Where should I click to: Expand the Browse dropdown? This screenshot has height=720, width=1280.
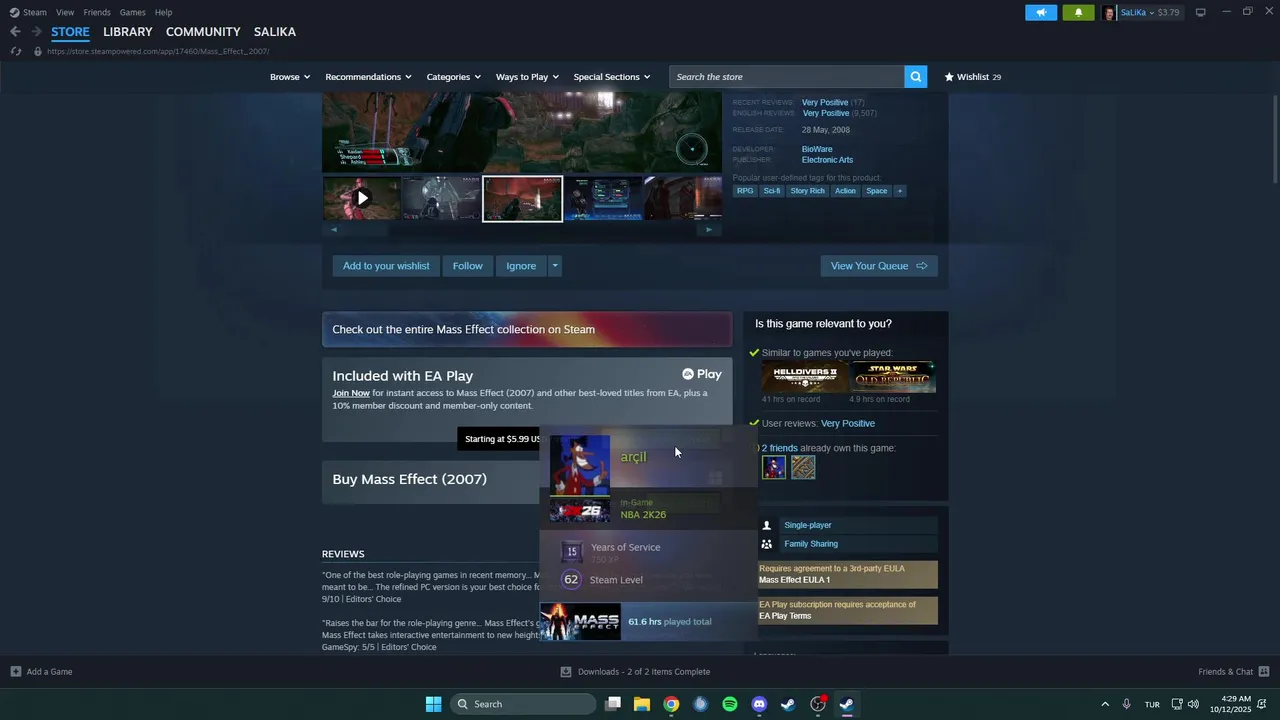290,77
